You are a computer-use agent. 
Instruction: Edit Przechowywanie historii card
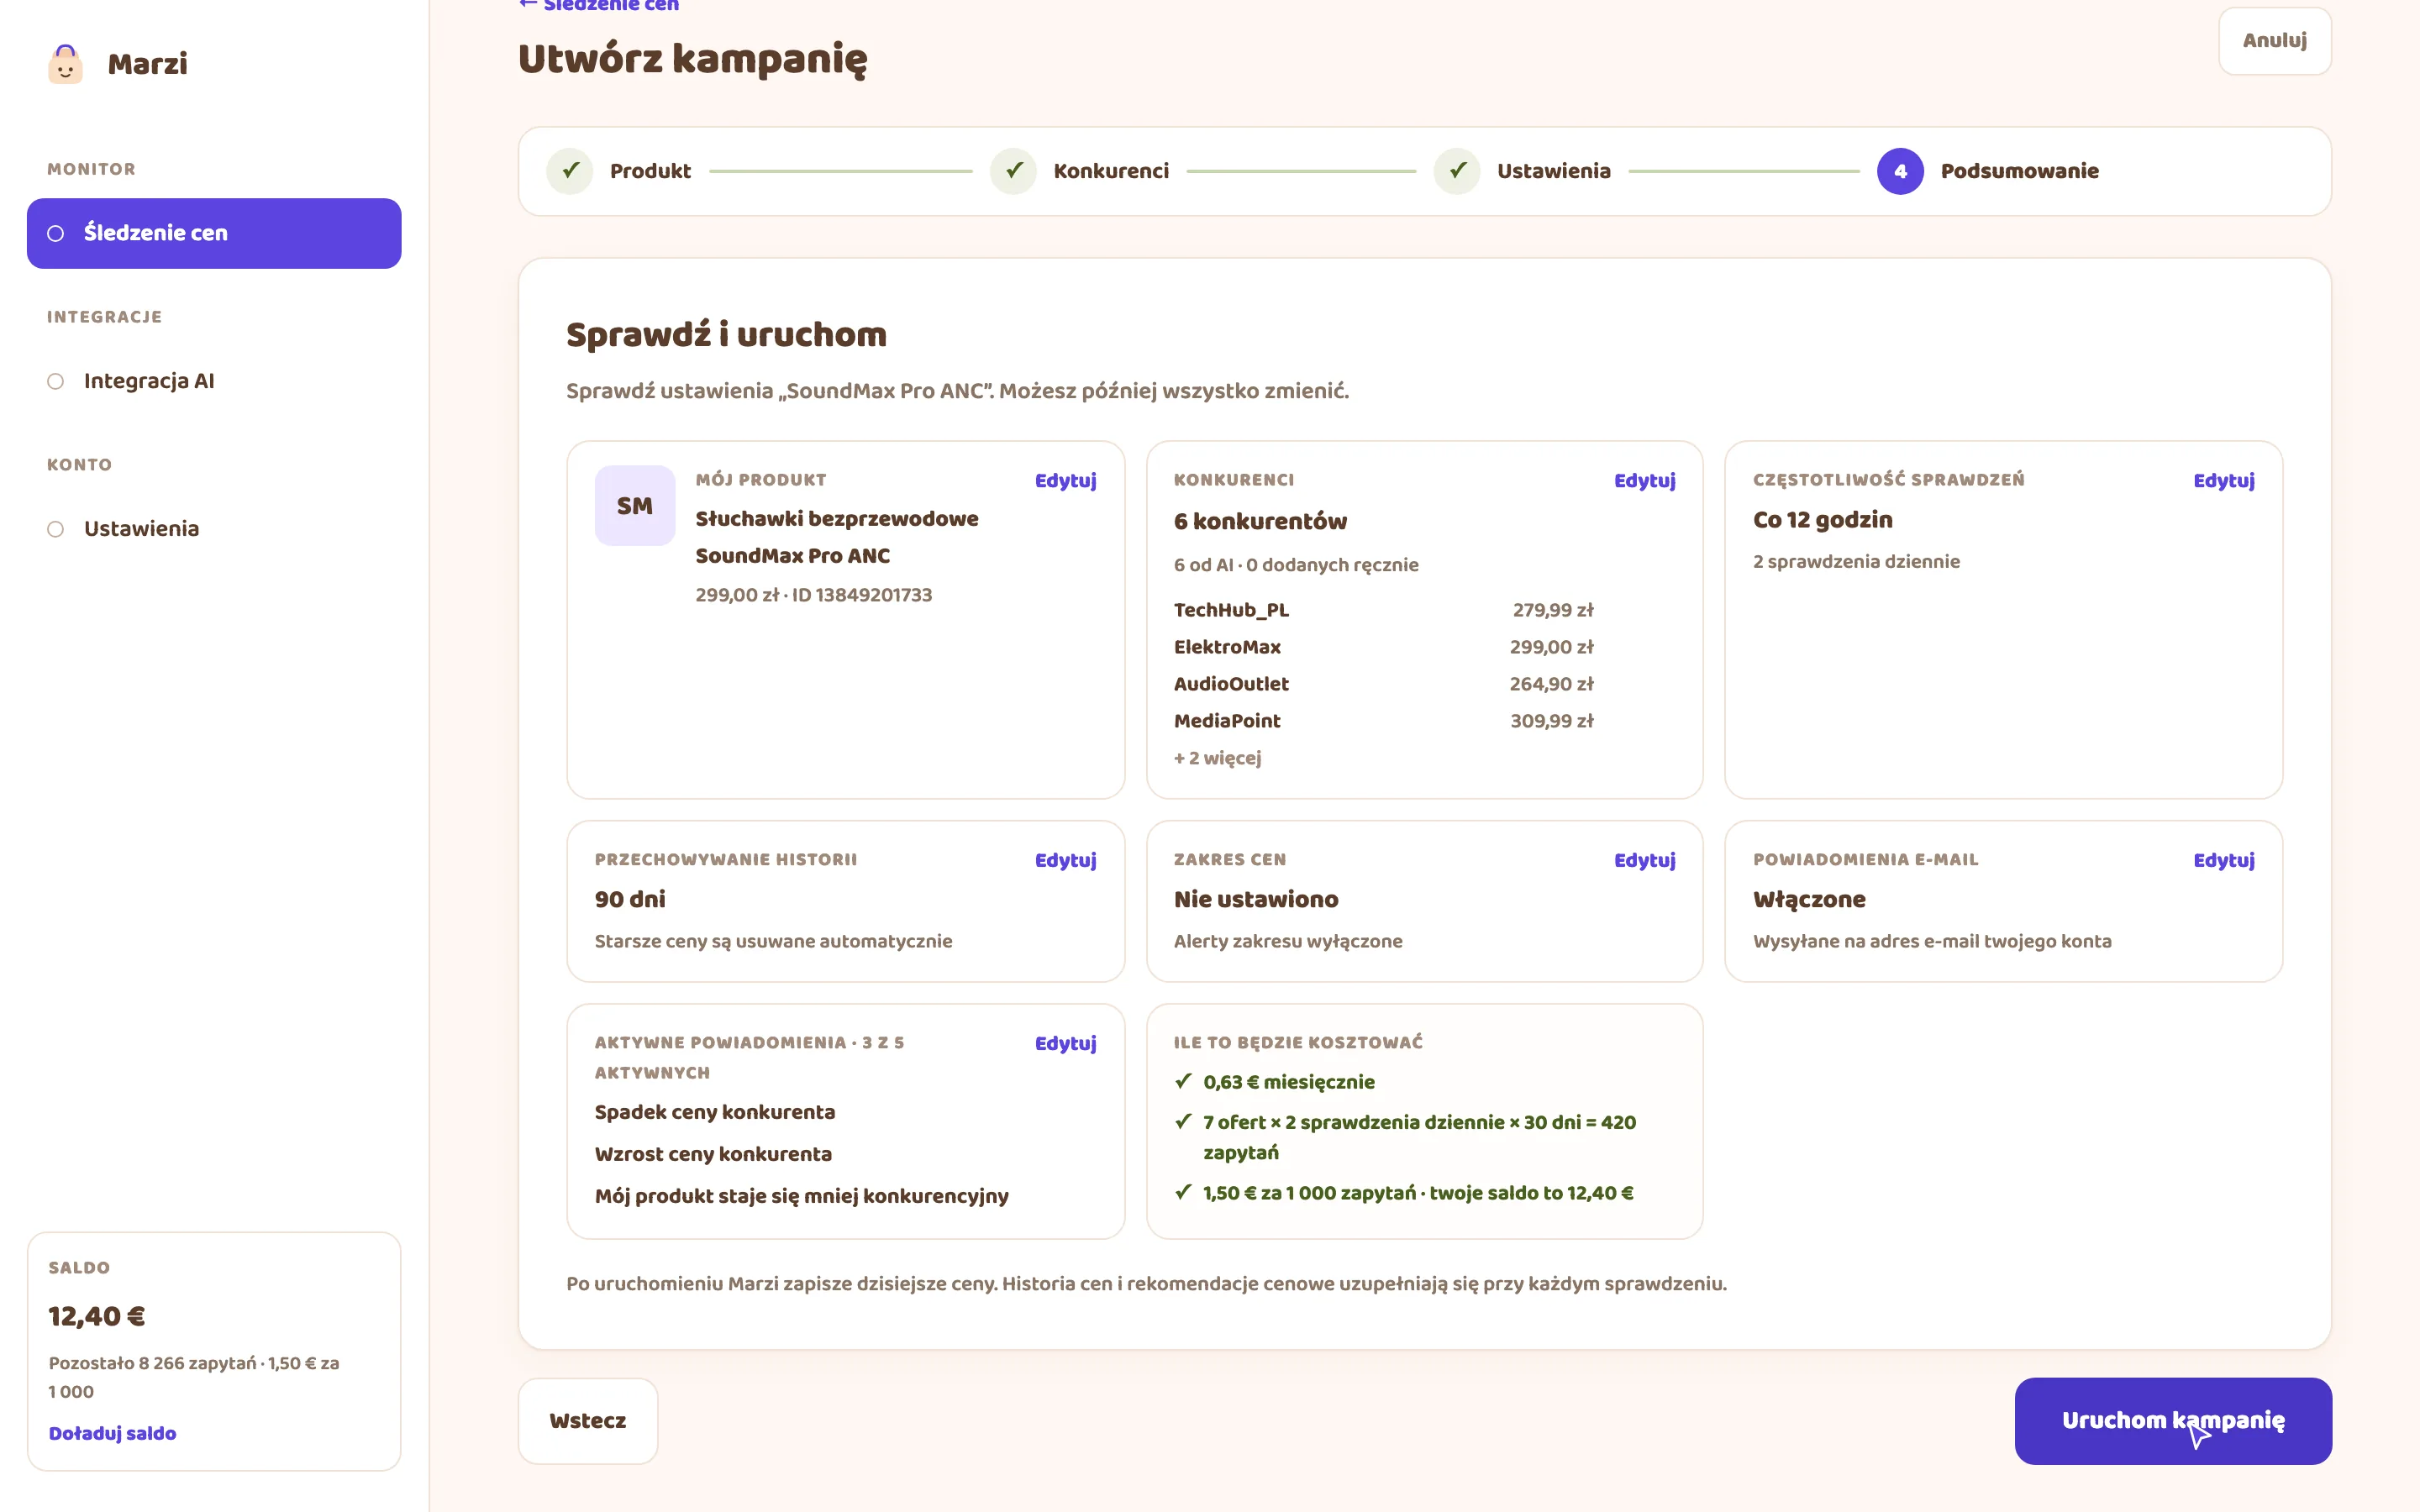tap(1066, 861)
